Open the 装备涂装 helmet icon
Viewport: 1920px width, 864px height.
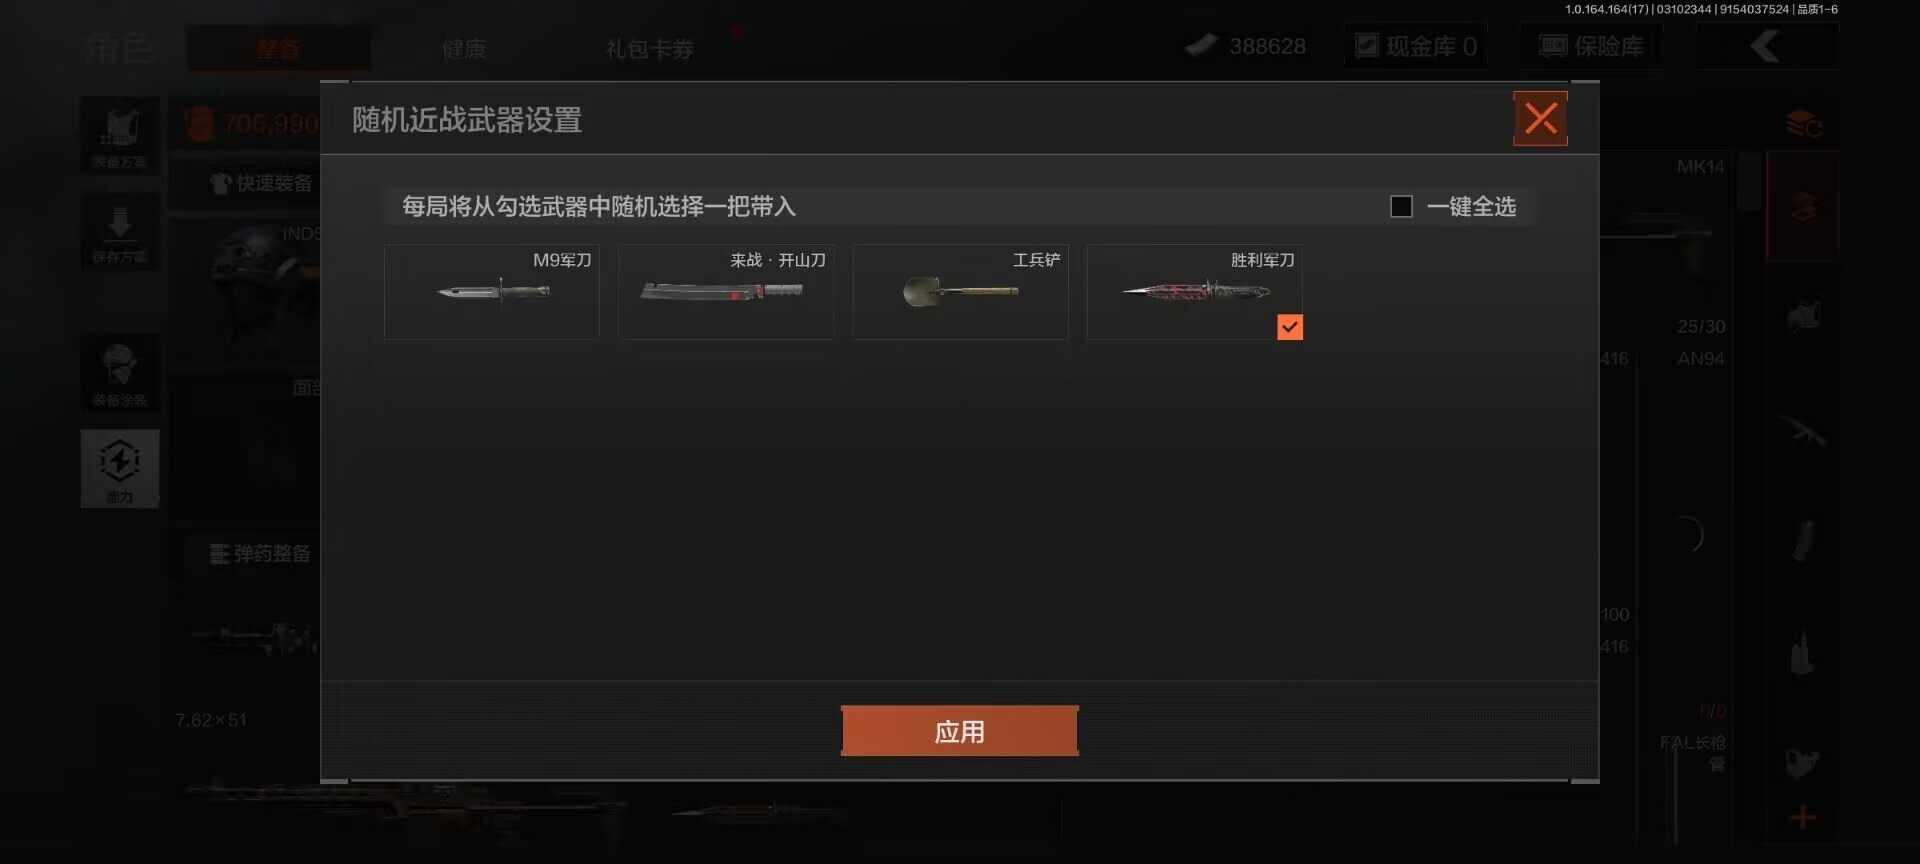point(120,373)
